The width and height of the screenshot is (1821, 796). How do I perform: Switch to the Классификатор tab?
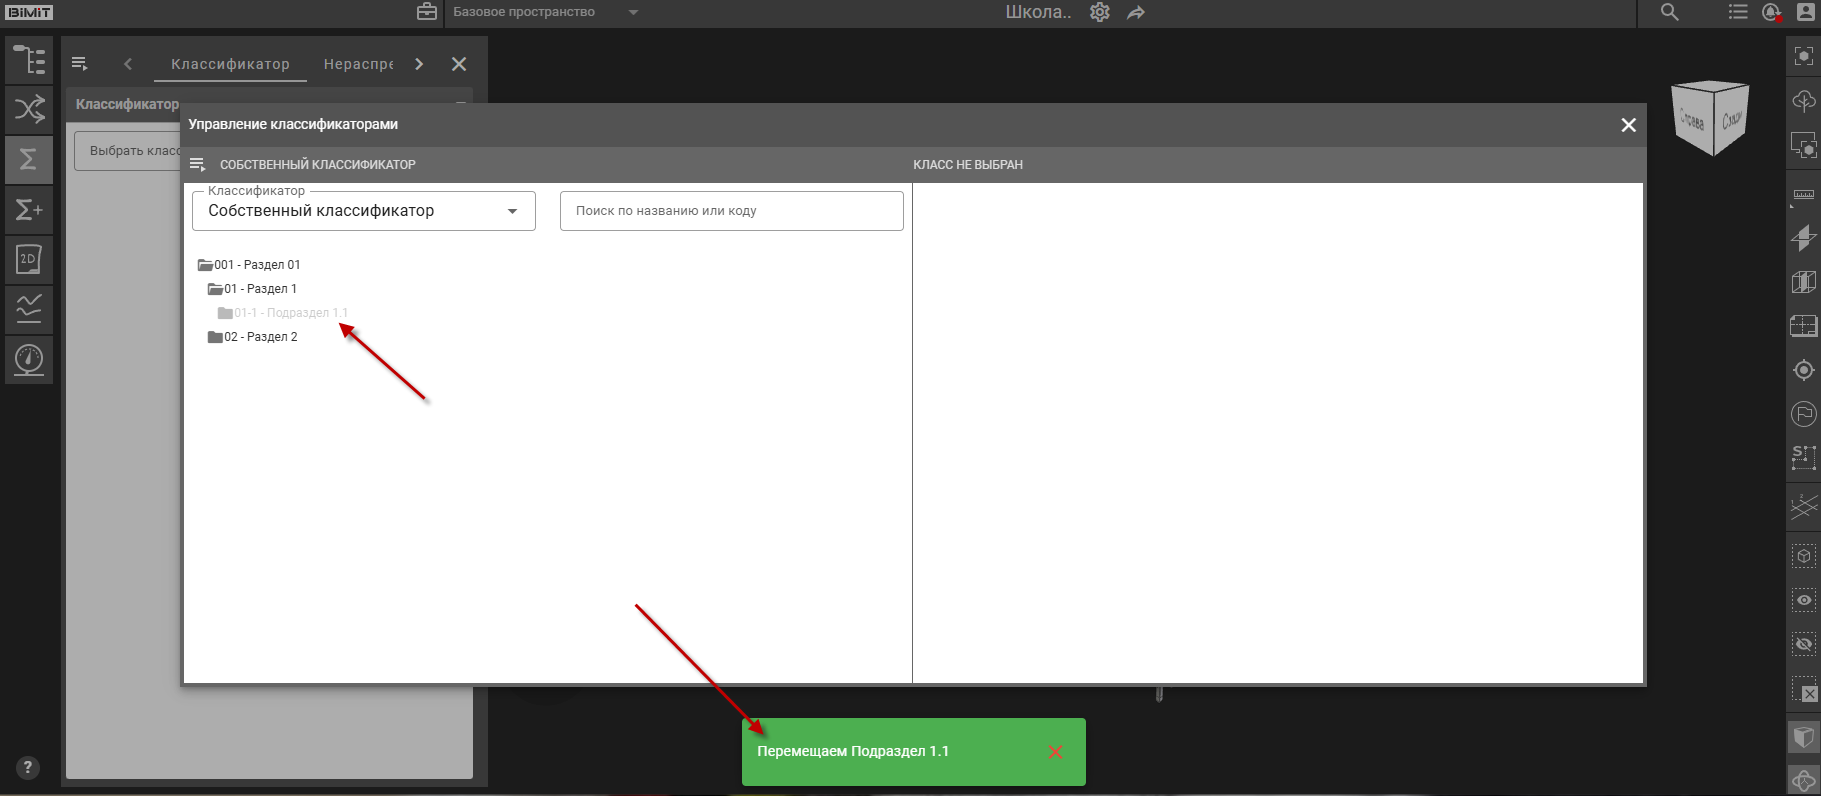coord(230,64)
